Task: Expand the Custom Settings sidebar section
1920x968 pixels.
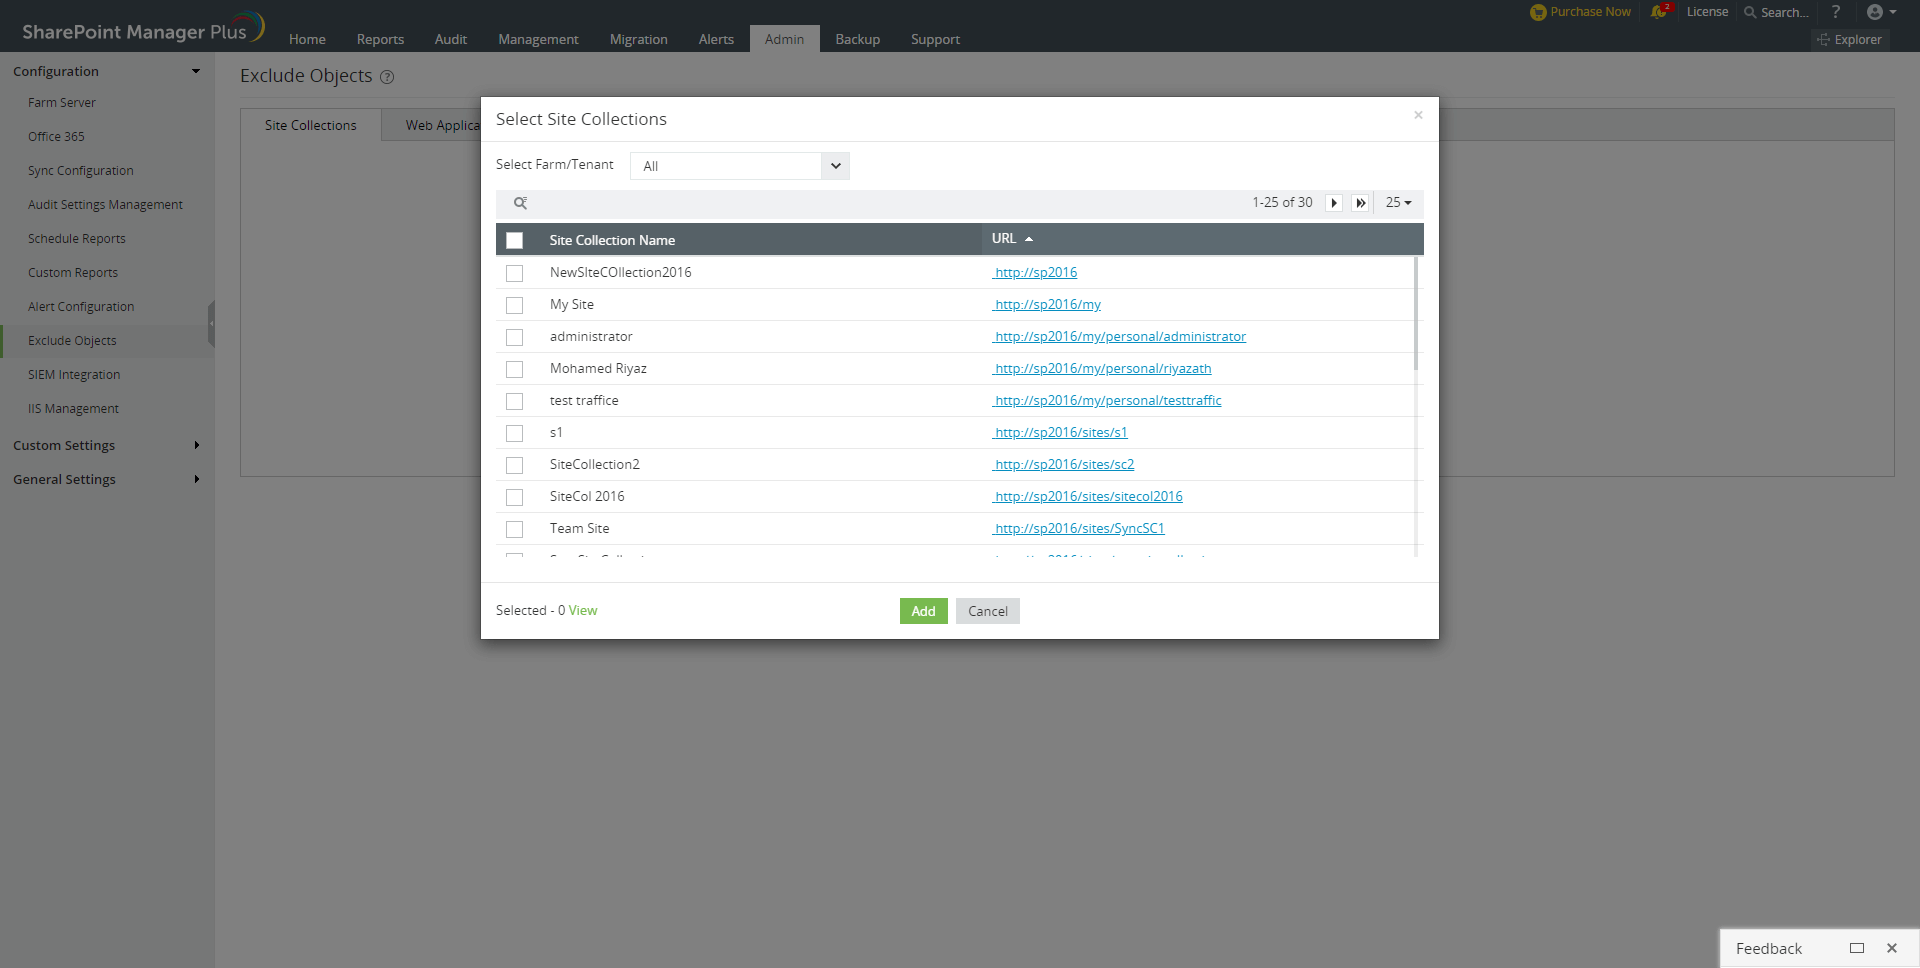Action: (197, 445)
